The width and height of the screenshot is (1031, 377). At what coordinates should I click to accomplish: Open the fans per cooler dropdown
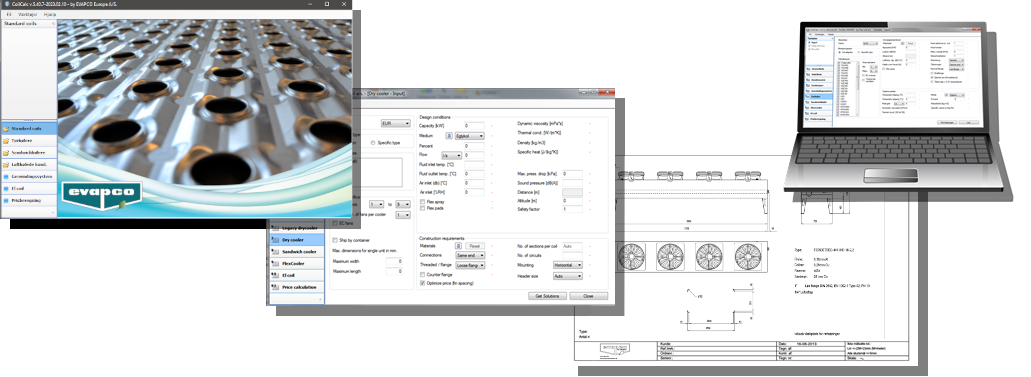coord(402,214)
